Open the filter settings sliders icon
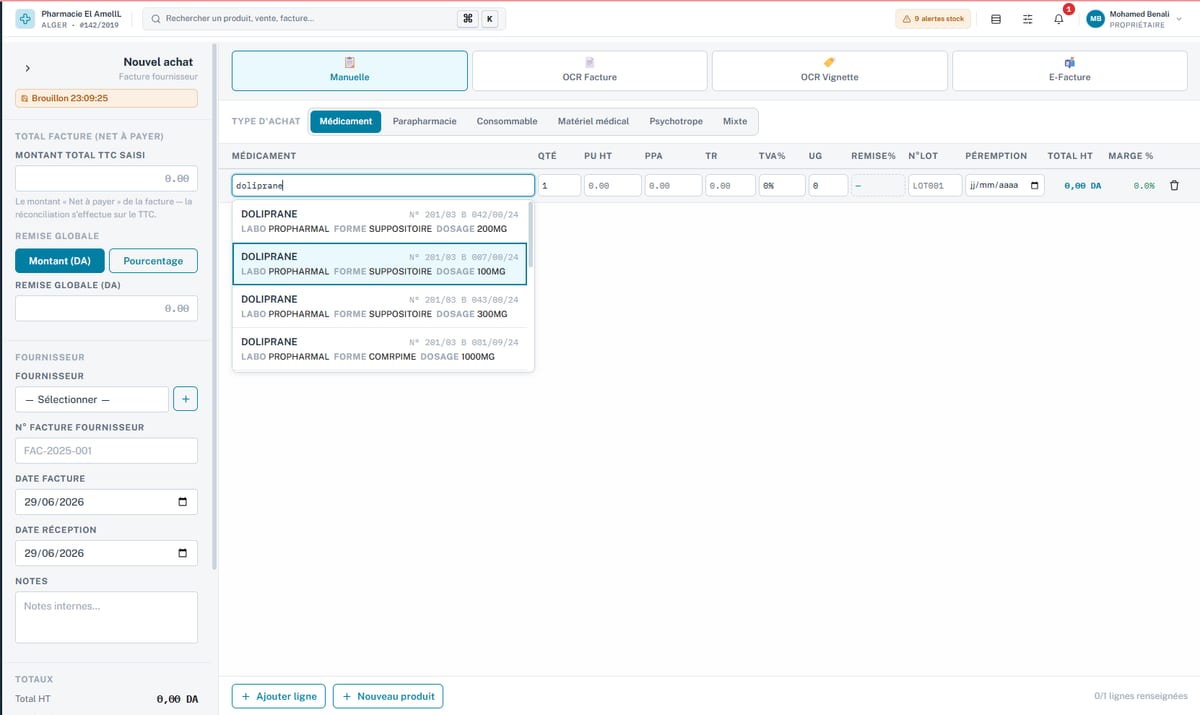The width and height of the screenshot is (1200, 715). 1027,19
